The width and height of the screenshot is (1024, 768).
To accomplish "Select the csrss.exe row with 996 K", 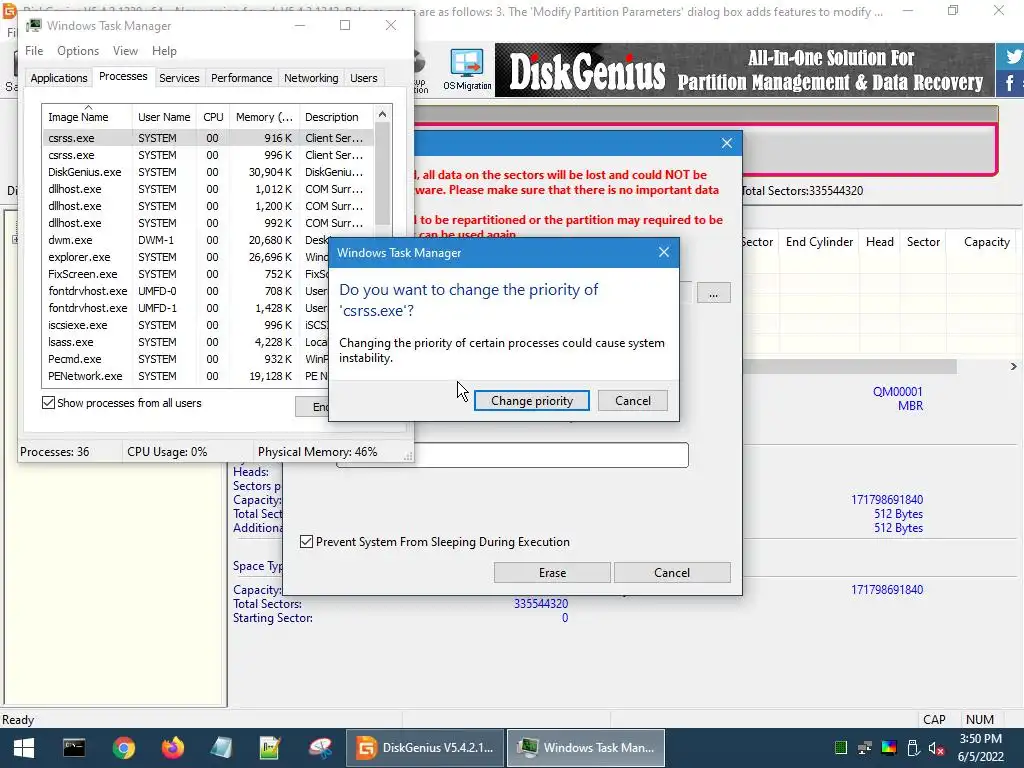I will 208,155.
